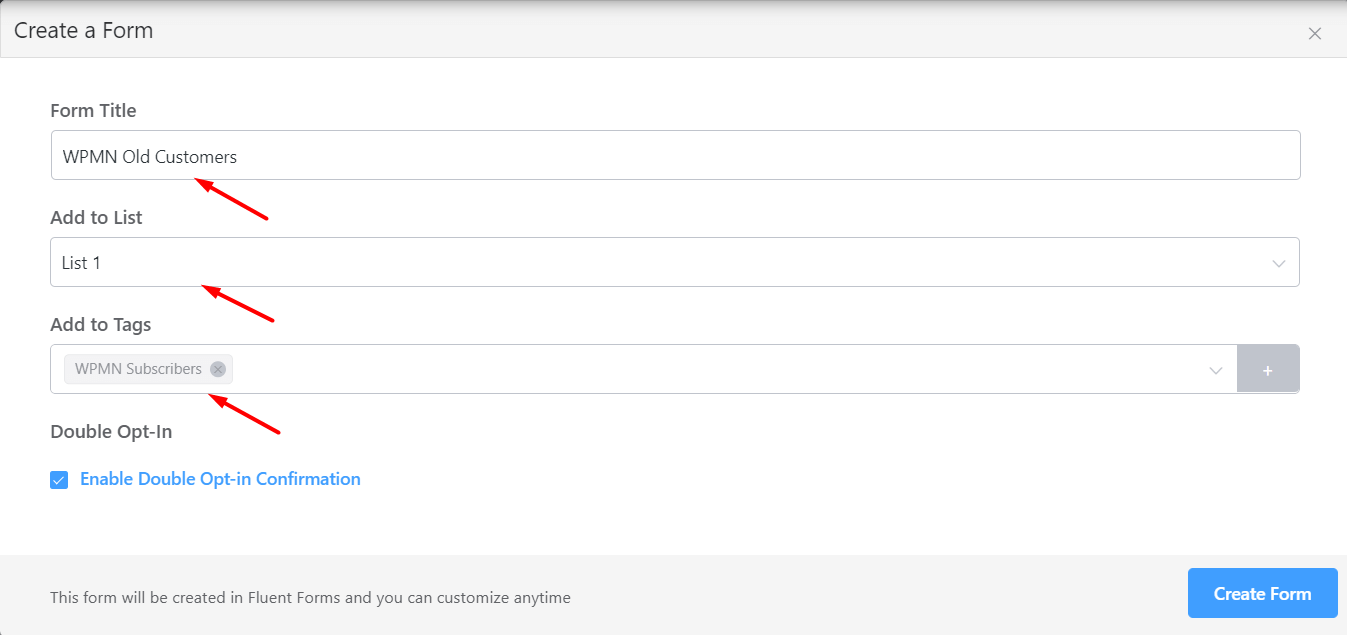The image size is (1347, 635).
Task: Open Add to Tags dropdown chevron
Action: click(x=1216, y=370)
